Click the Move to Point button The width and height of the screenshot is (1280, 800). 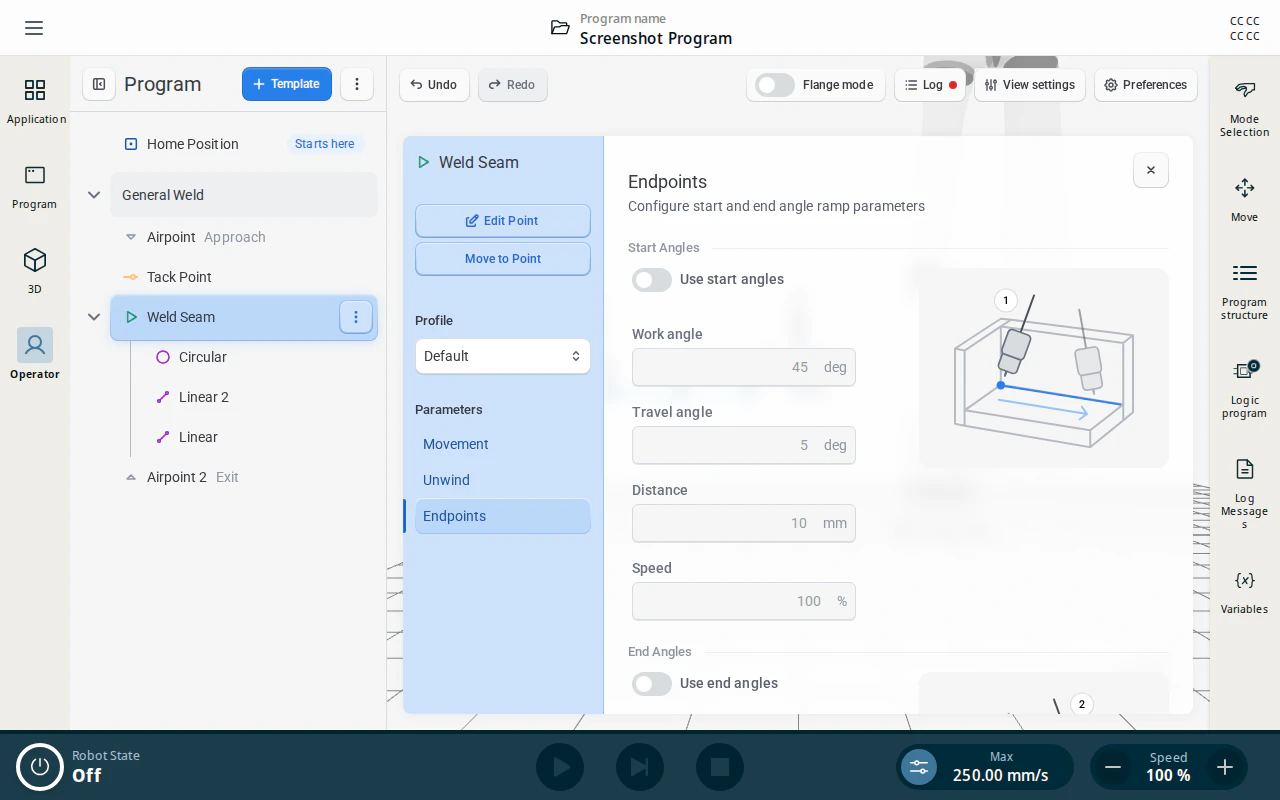point(503,259)
